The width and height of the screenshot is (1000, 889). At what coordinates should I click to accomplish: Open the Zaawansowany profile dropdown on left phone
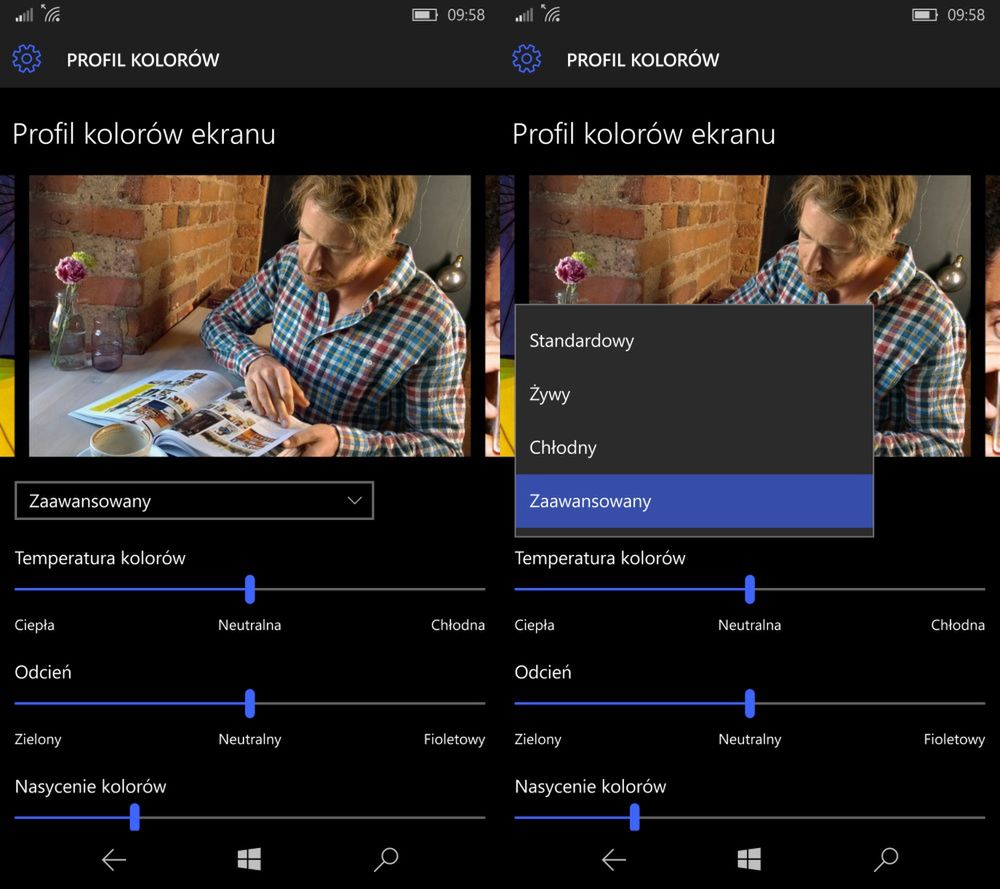(194, 501)
